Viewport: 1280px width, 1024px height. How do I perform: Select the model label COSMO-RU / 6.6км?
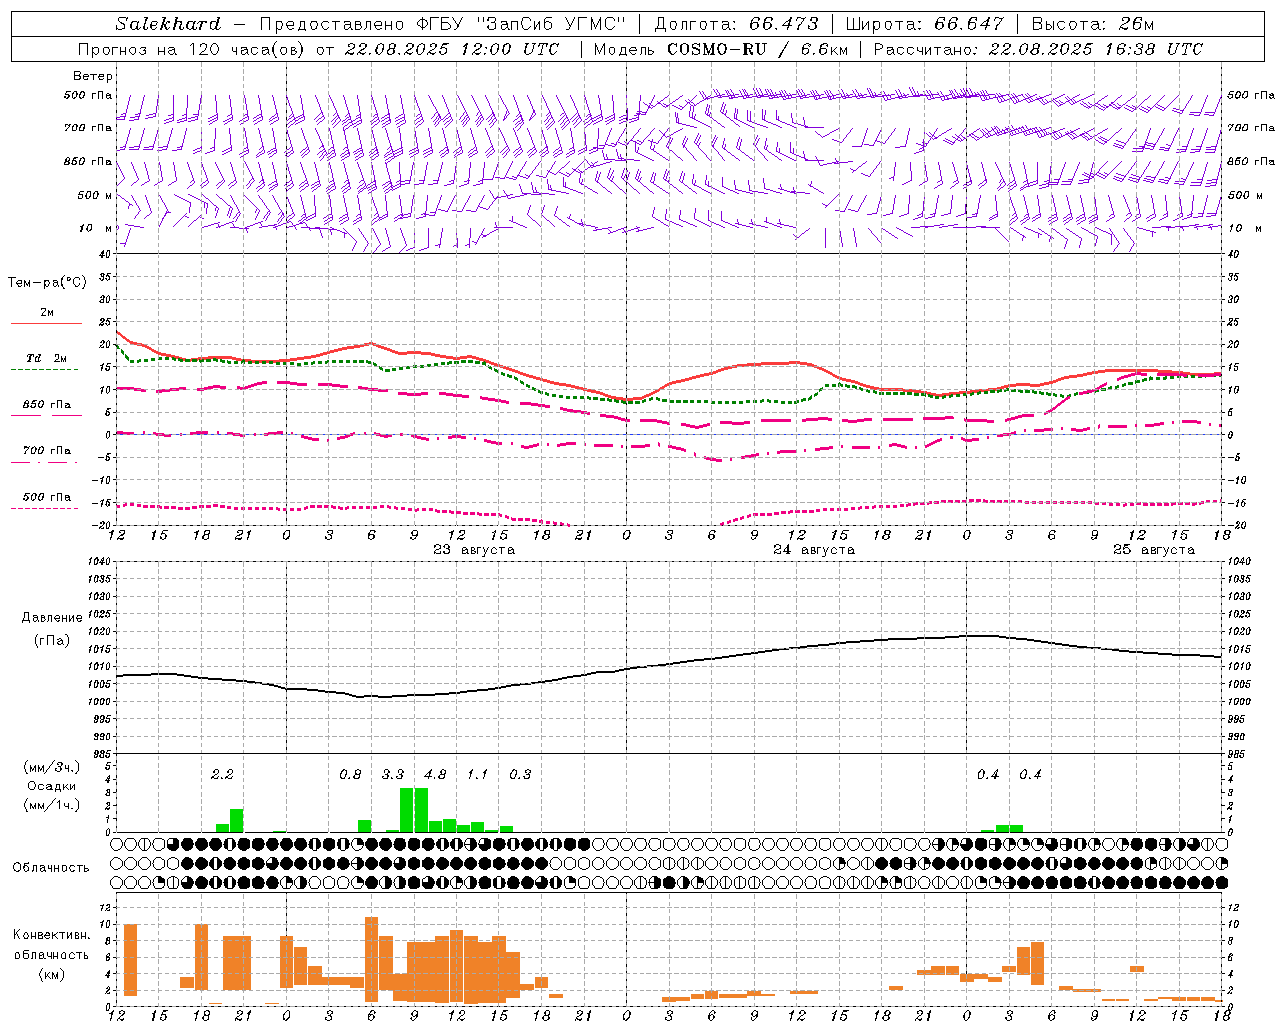pos(757,49)
